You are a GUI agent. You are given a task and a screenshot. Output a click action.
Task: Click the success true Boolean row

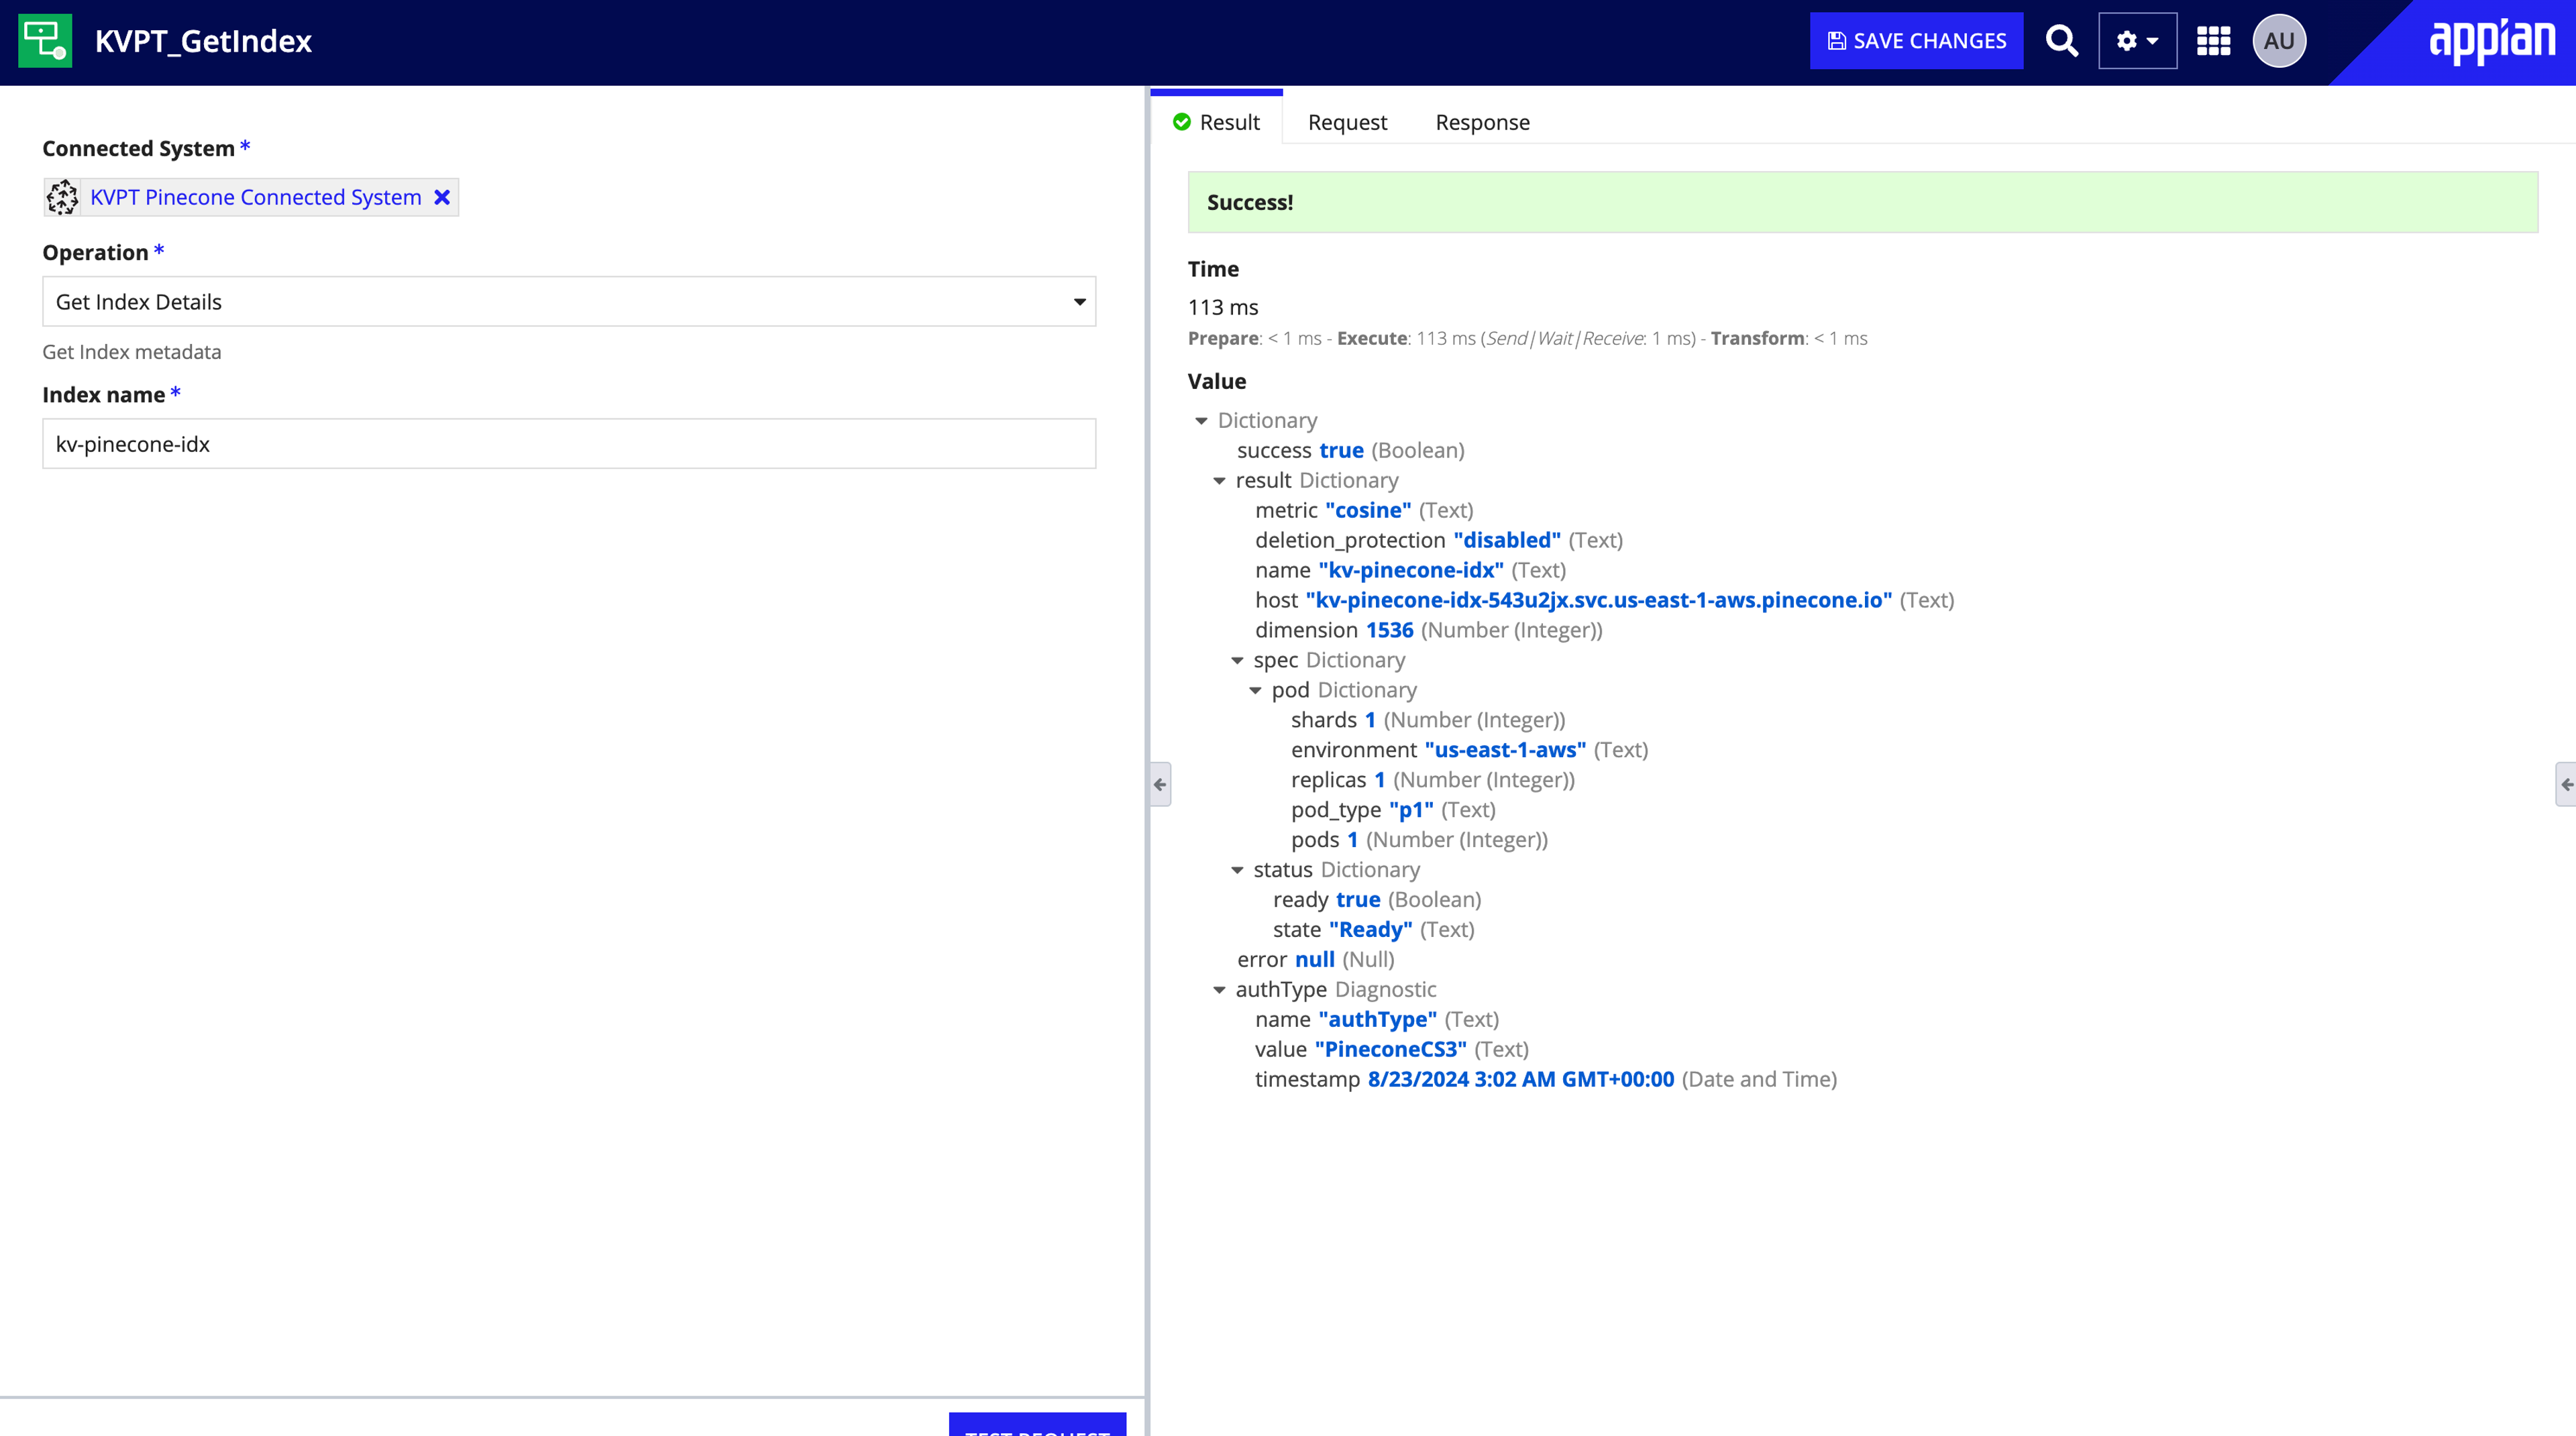pos(1350,451)
